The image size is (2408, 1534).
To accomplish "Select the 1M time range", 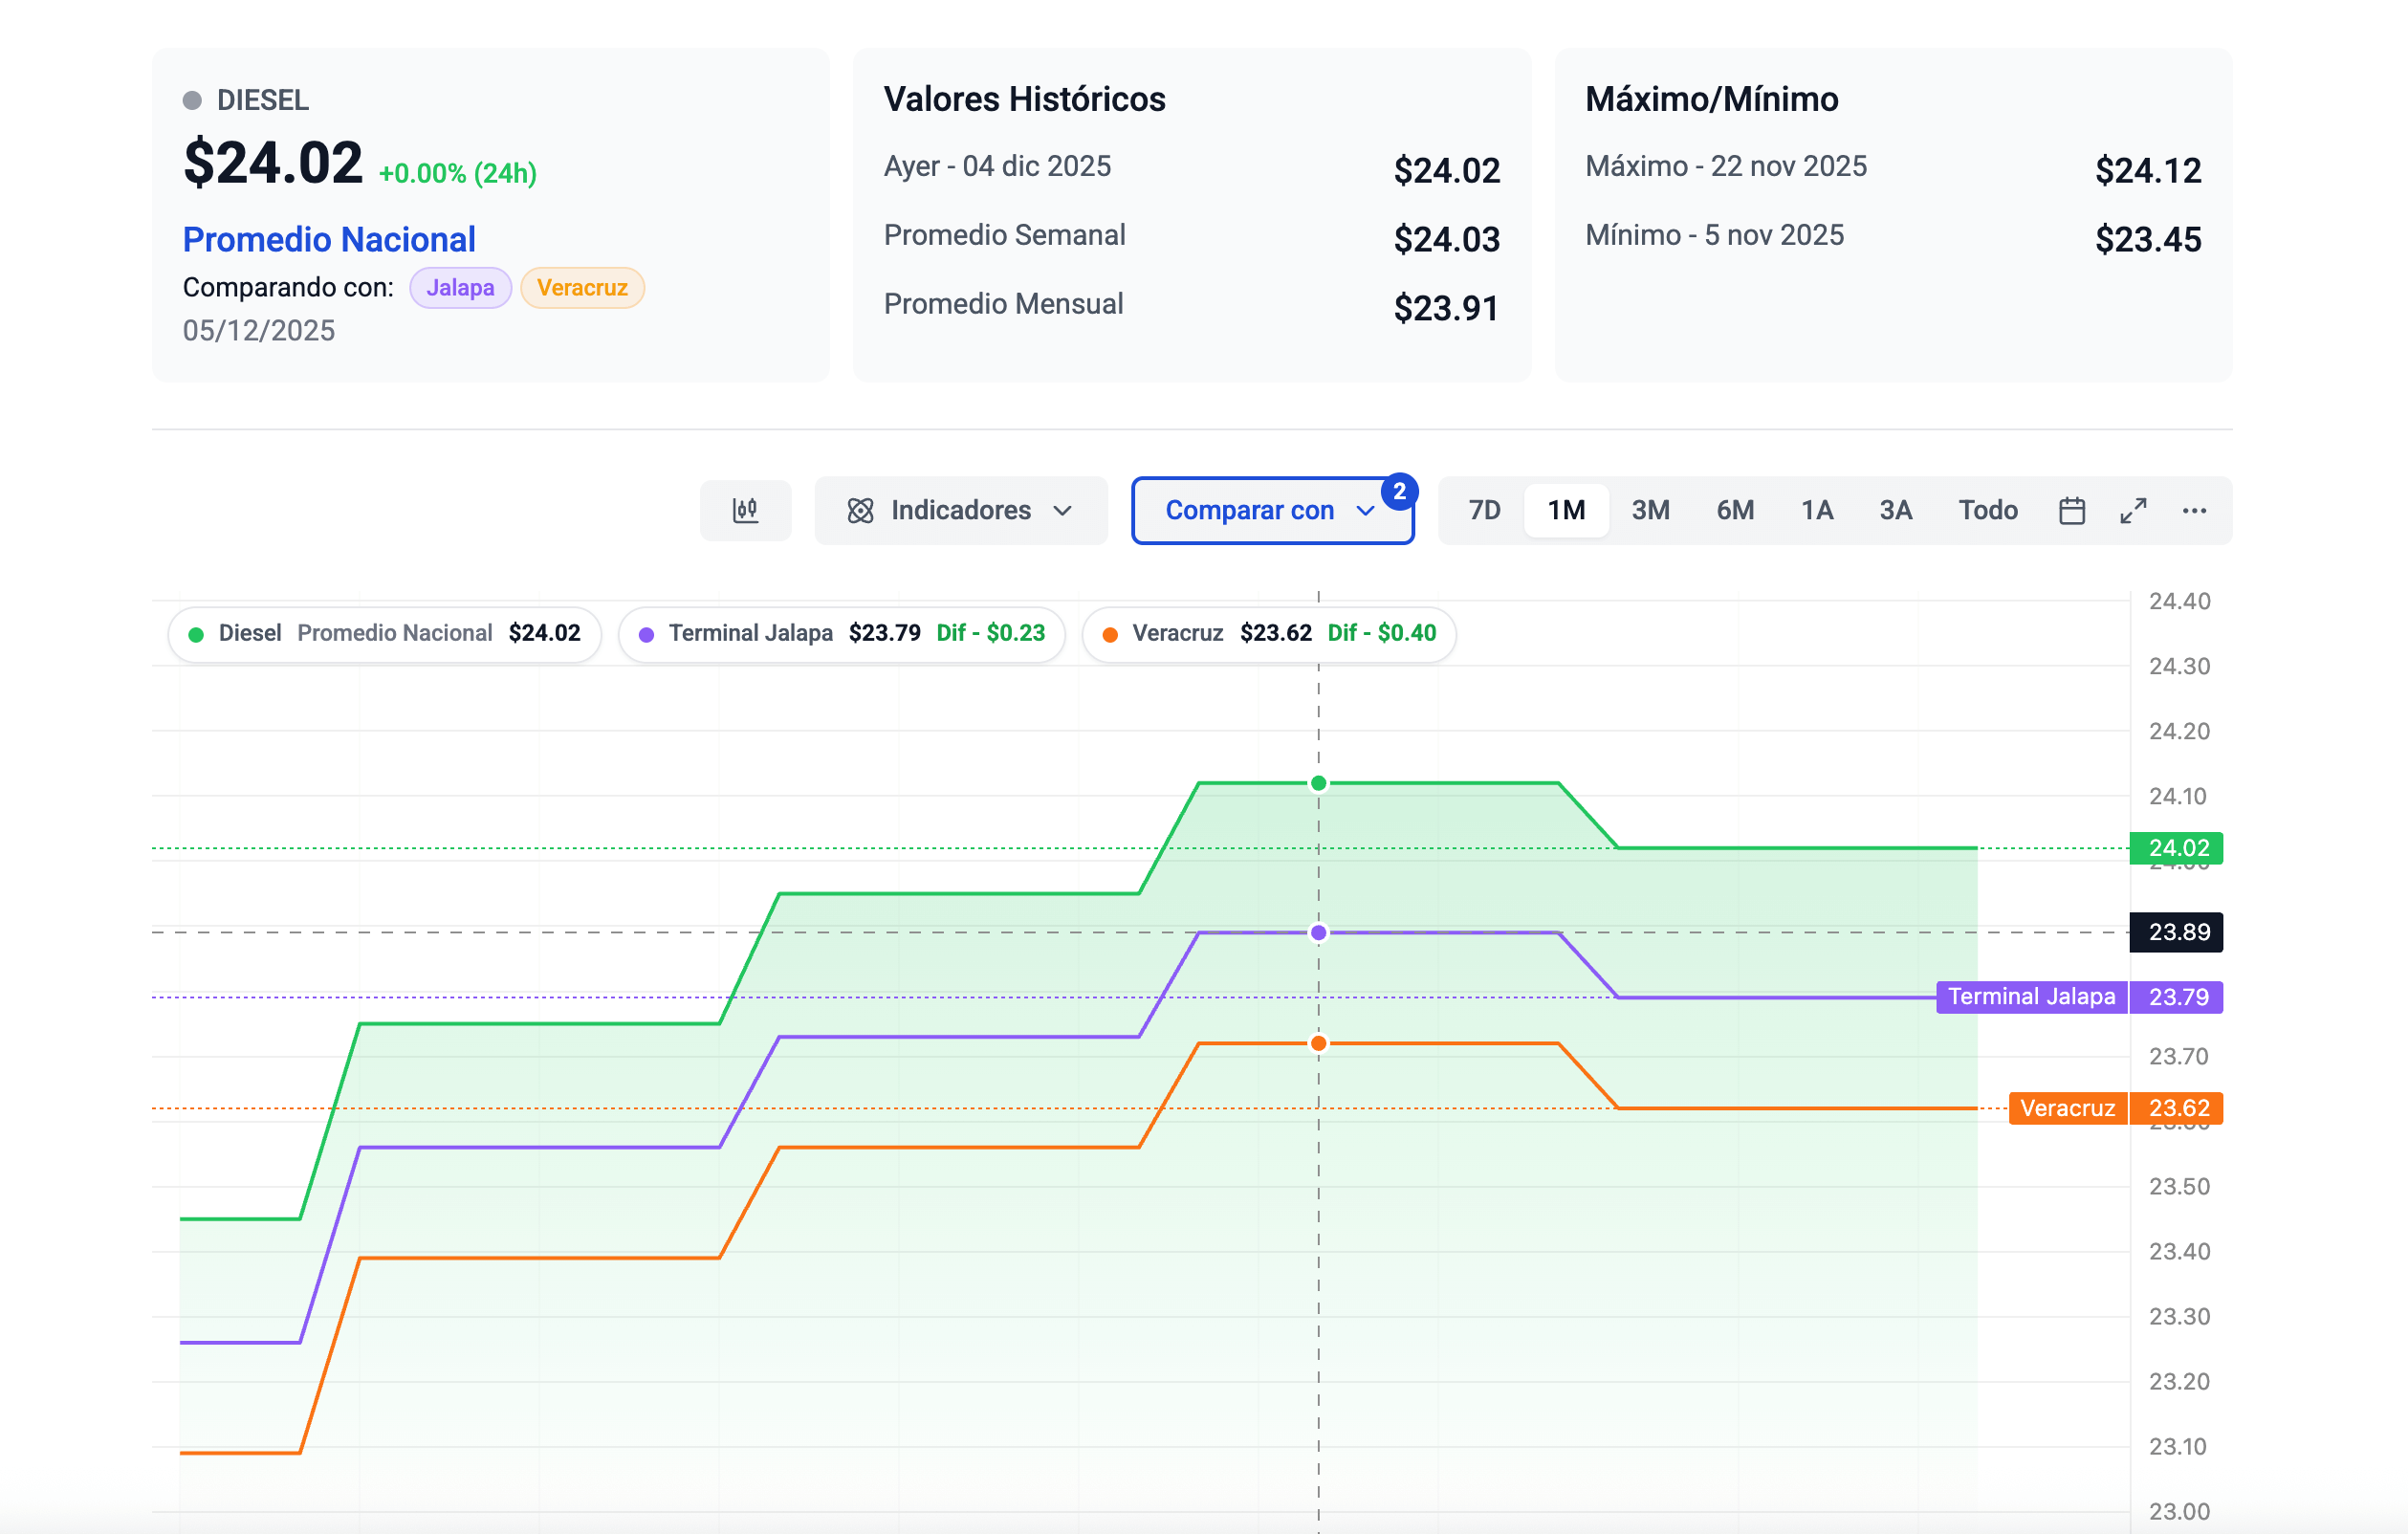I will (1566, 510).
